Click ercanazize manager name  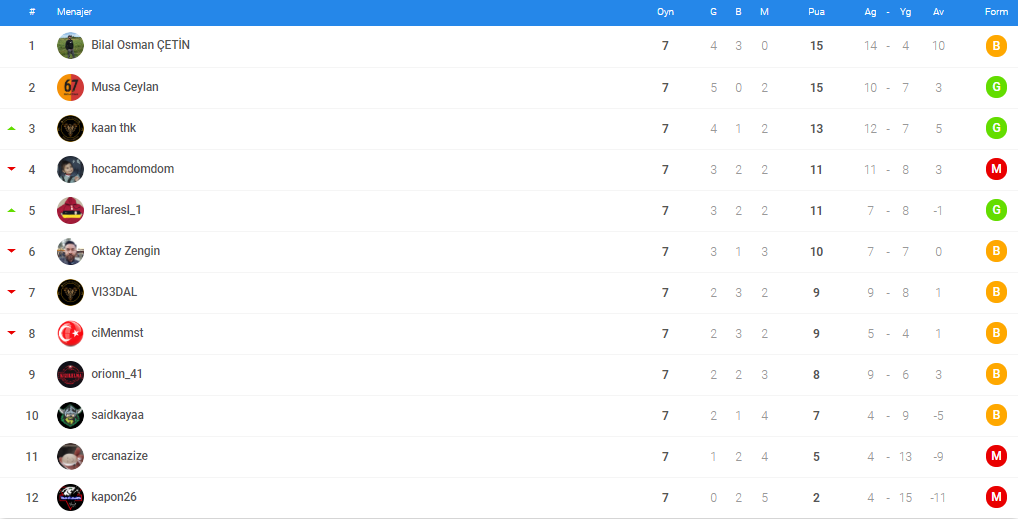point(119,456)
